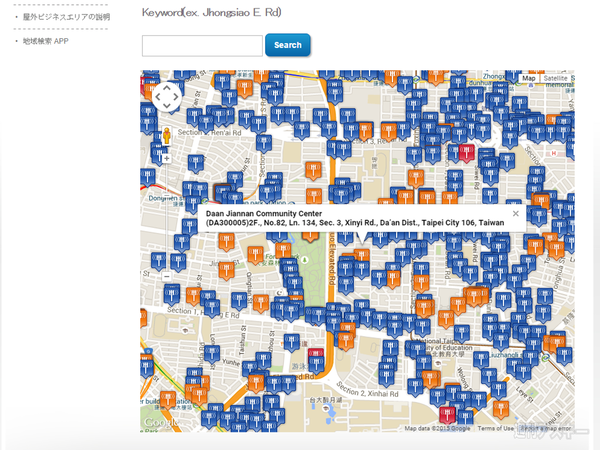
Task: Click the 'Daan Jiannan Community Center' title text
Action: [264, 214]
